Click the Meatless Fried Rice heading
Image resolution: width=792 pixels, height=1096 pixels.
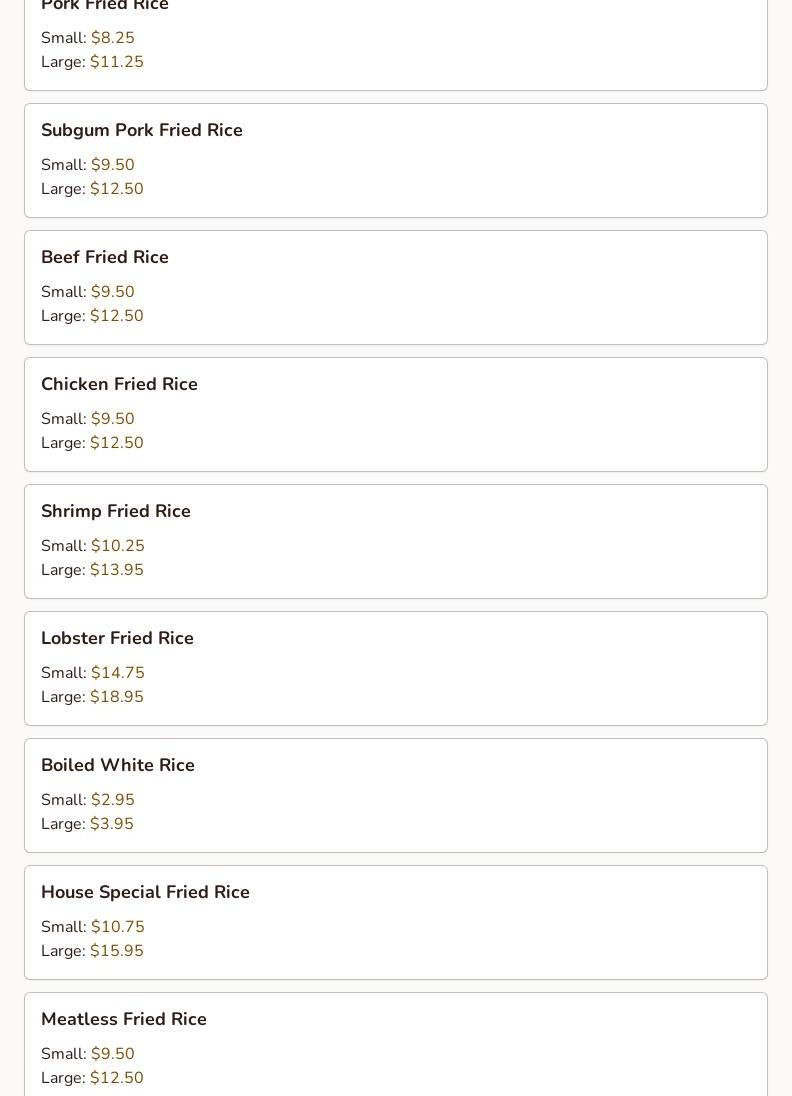tap(123, 1019)
